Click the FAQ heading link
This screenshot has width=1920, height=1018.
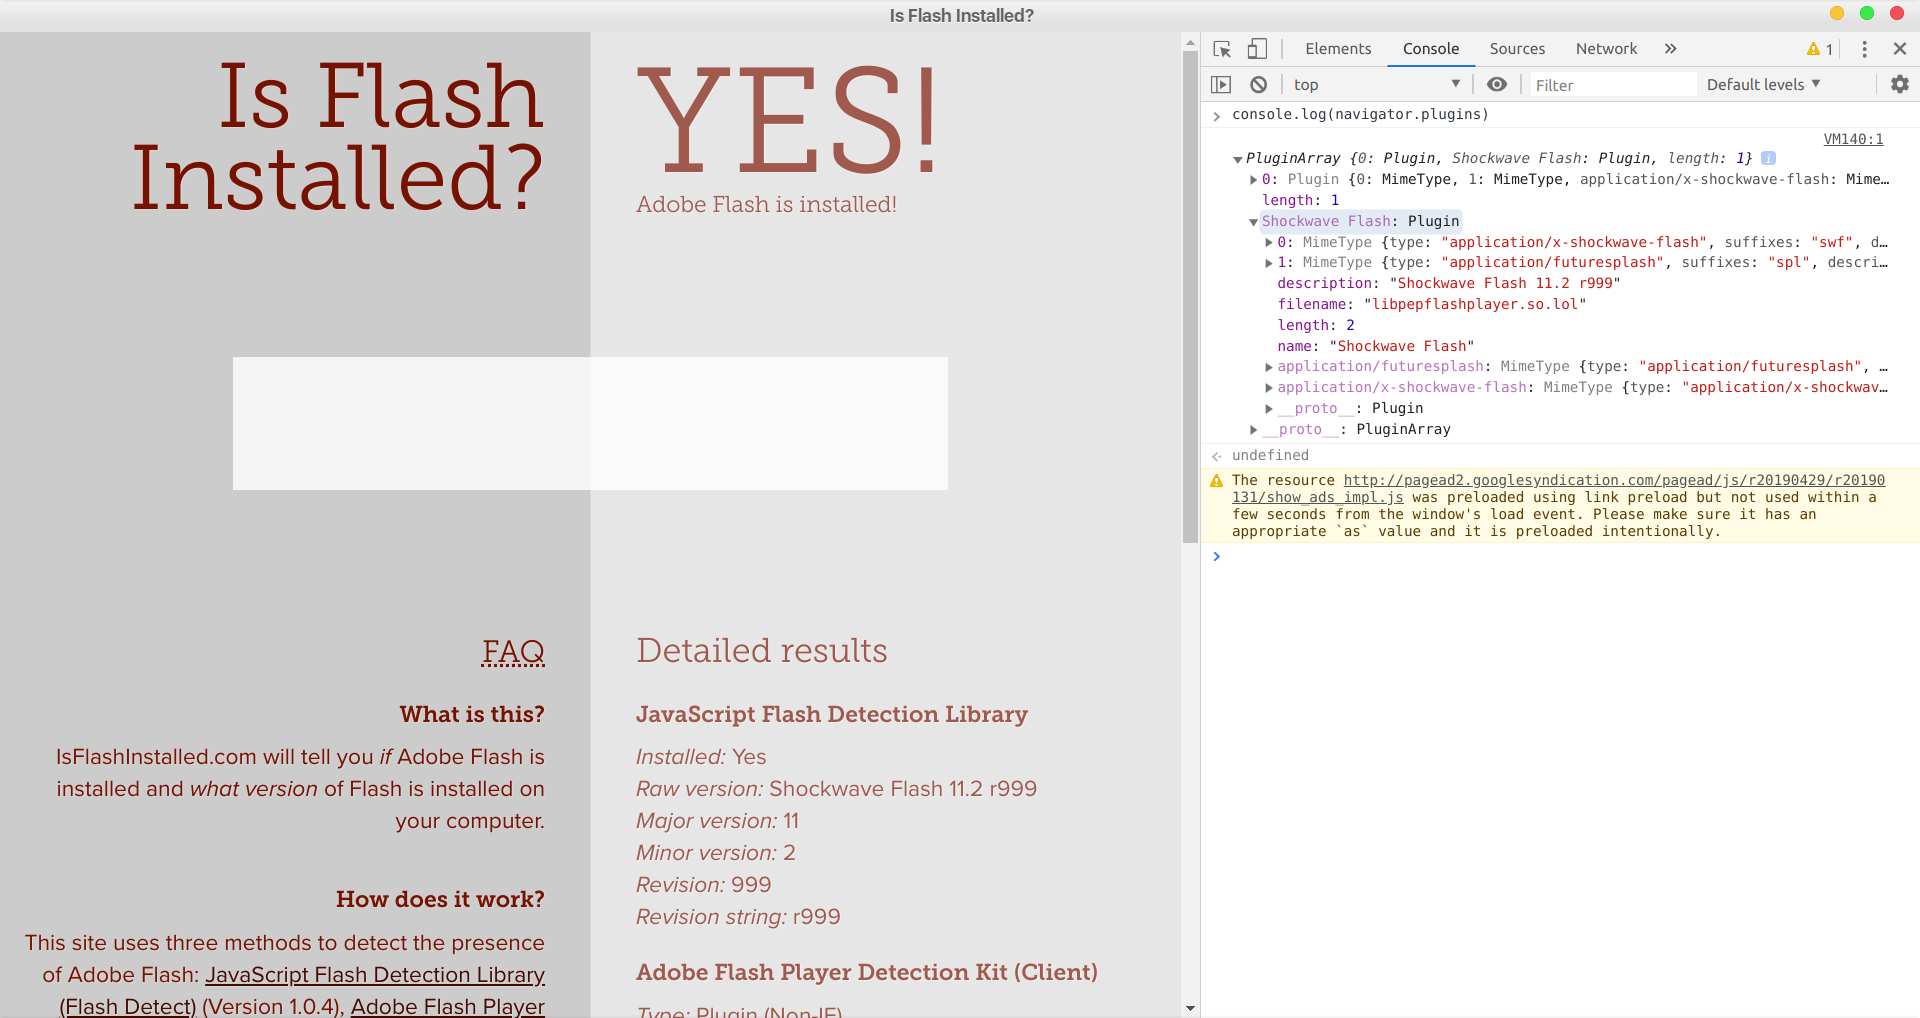click(513, 651)
